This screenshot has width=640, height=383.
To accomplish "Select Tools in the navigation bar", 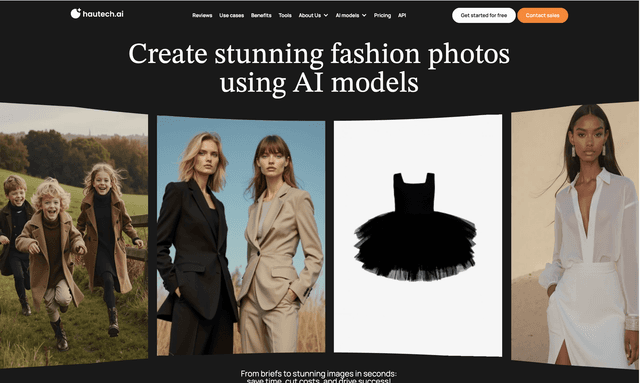I will coord(285,16).
